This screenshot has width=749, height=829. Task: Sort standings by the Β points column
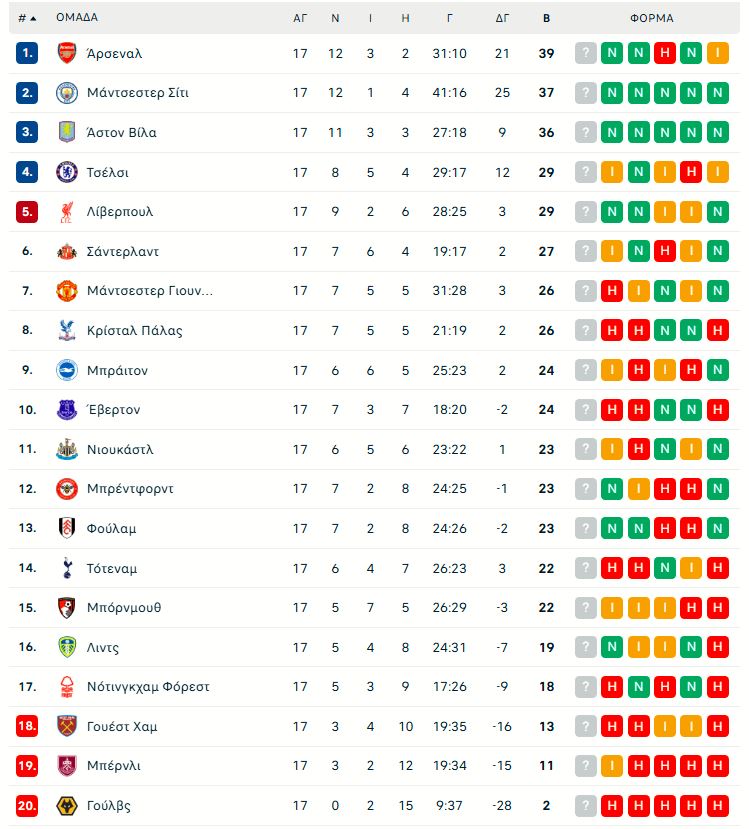click(547, 17)
